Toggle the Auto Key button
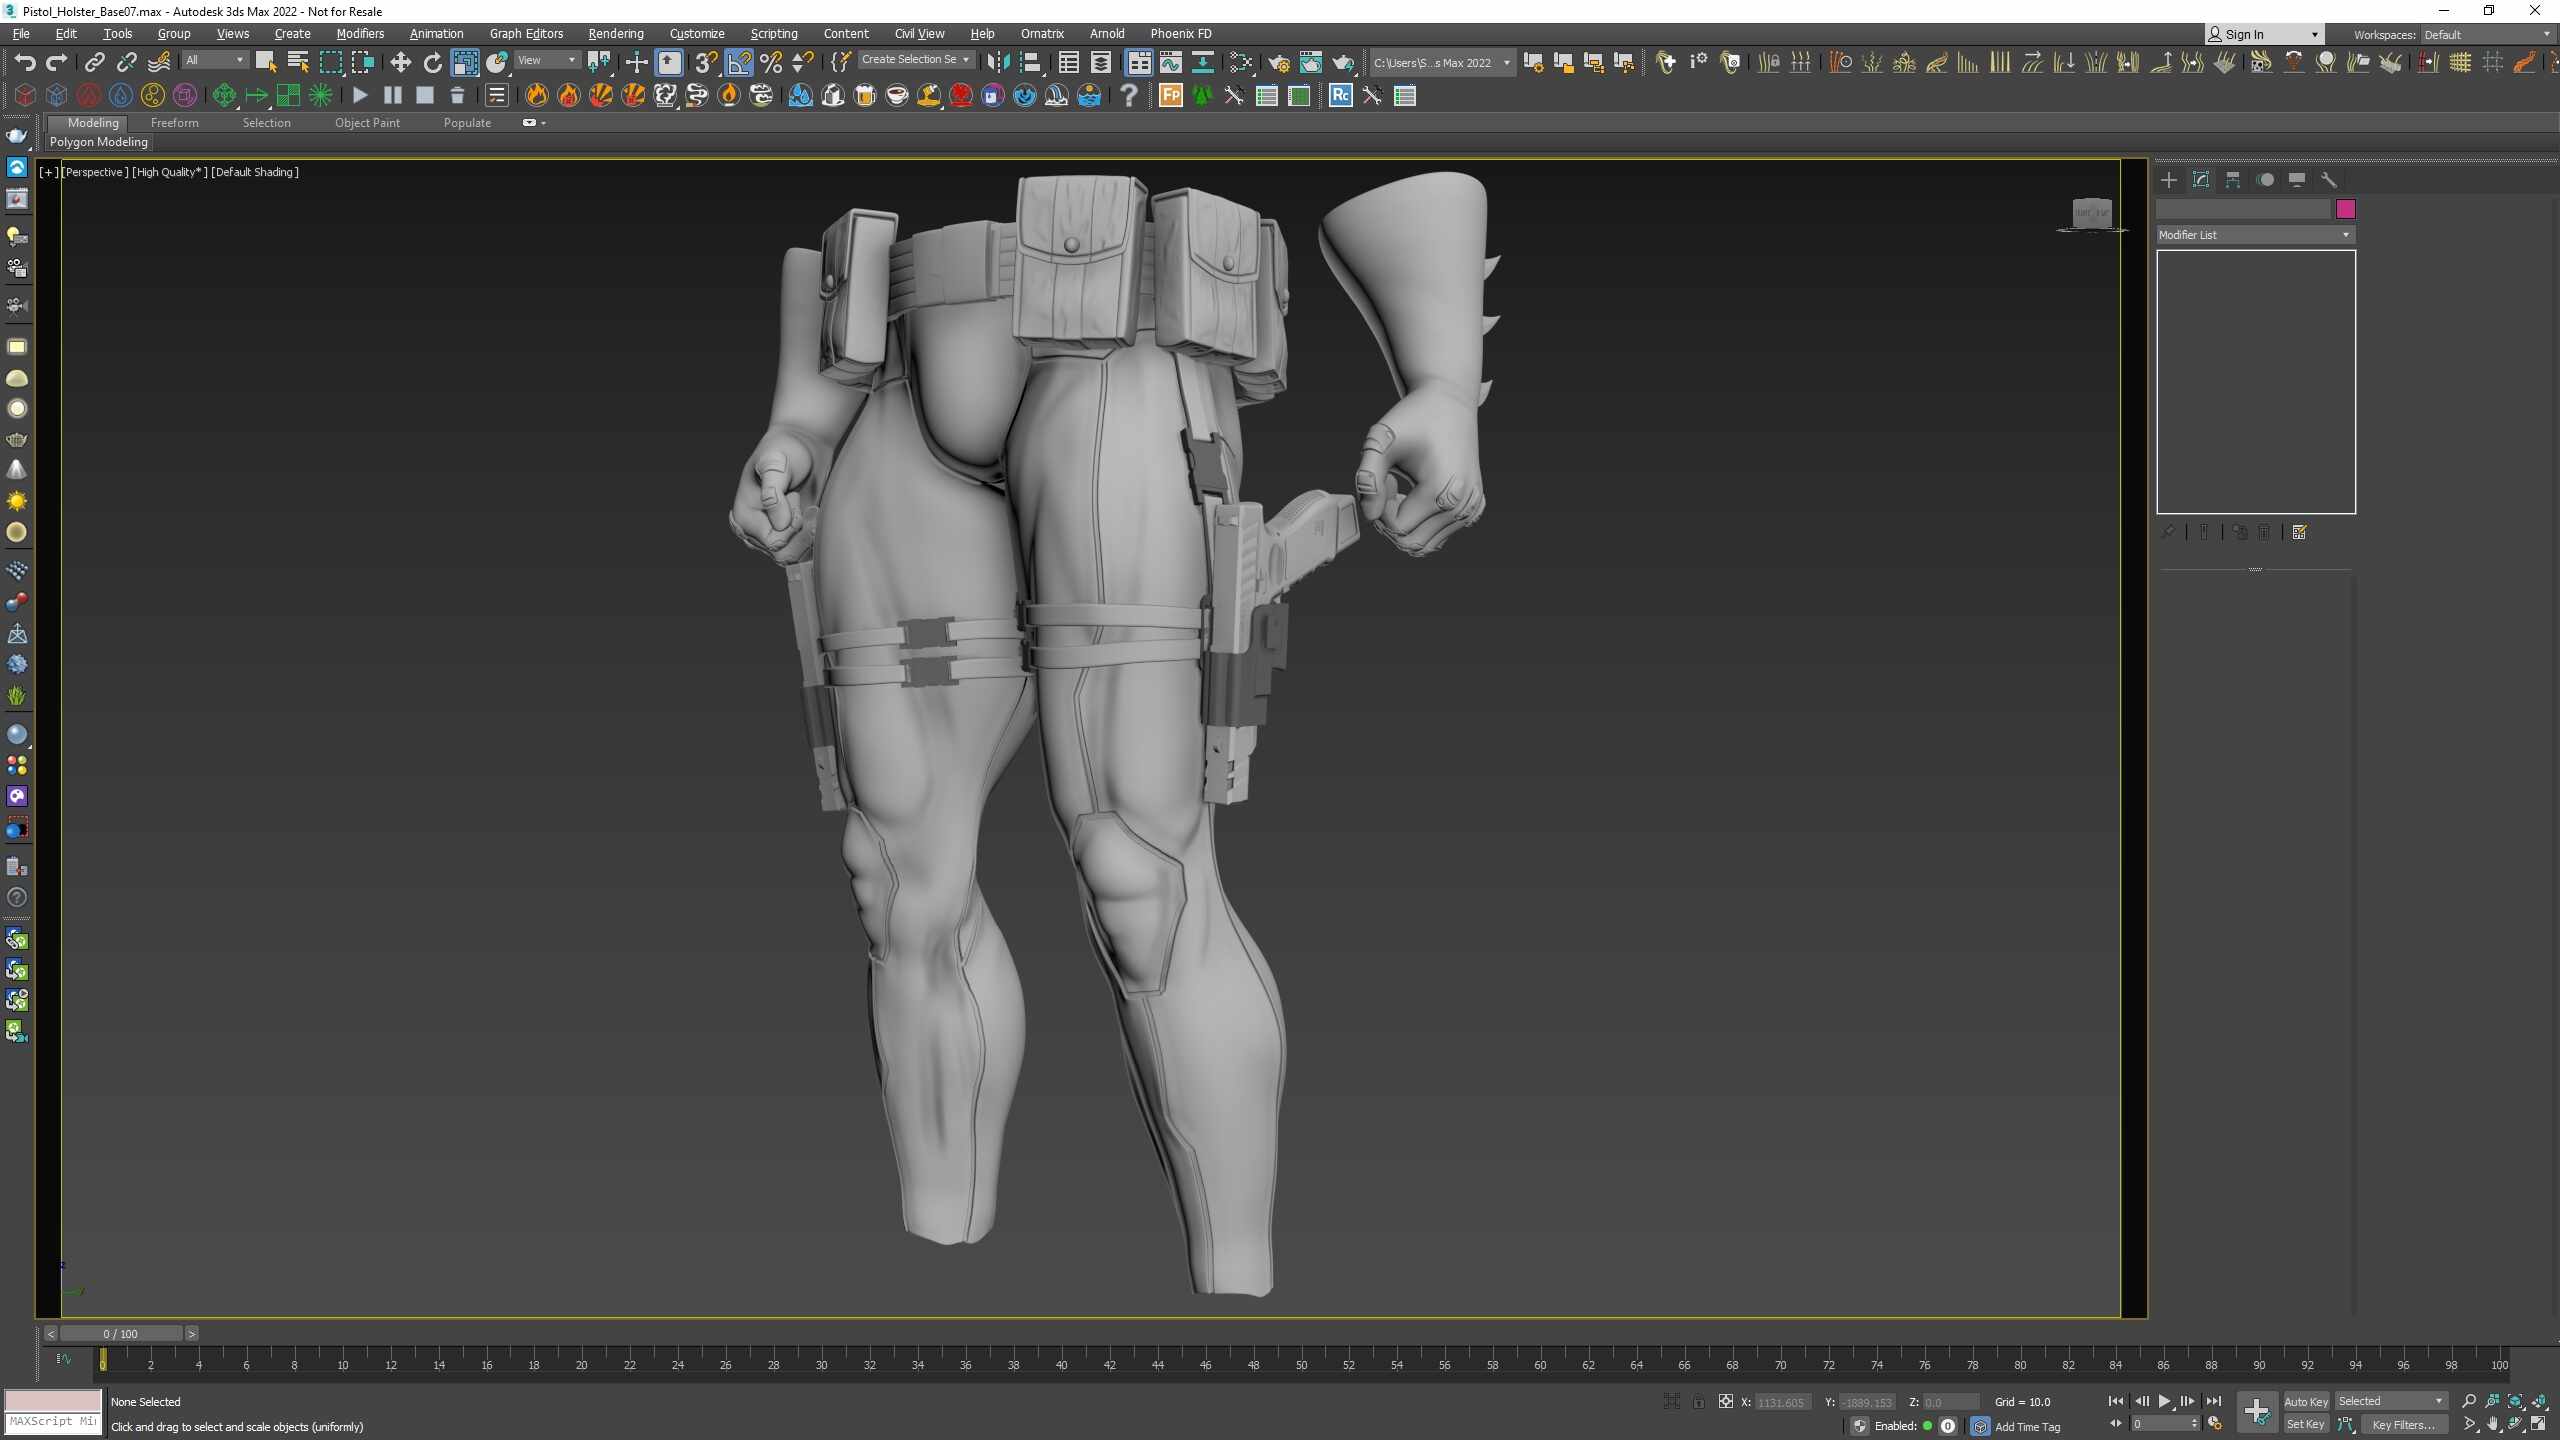Image resolution: width=2560 pixels, height=1440 pixels. [x=2306, y=1401]
